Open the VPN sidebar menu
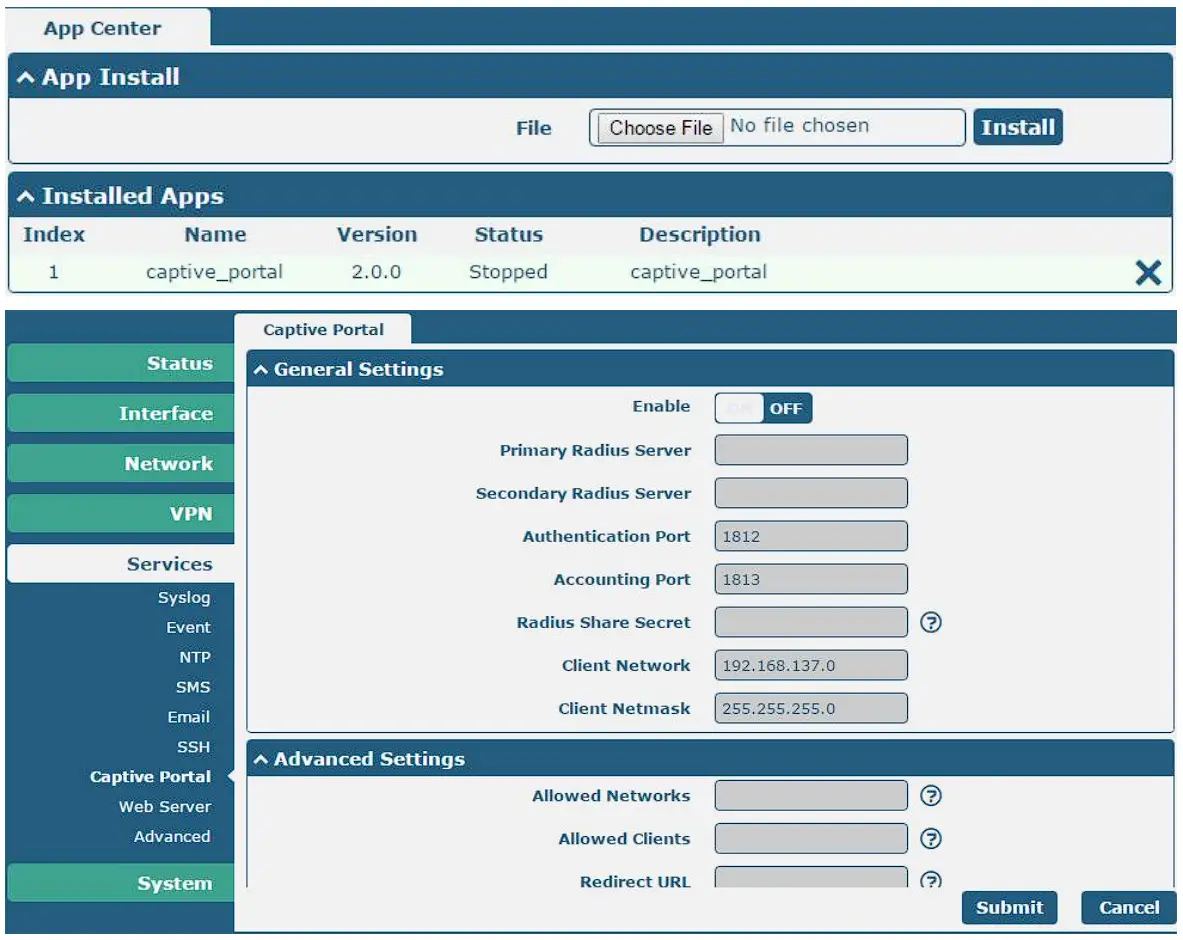Viewport: 1183px width, 940px height. (120, 514)
